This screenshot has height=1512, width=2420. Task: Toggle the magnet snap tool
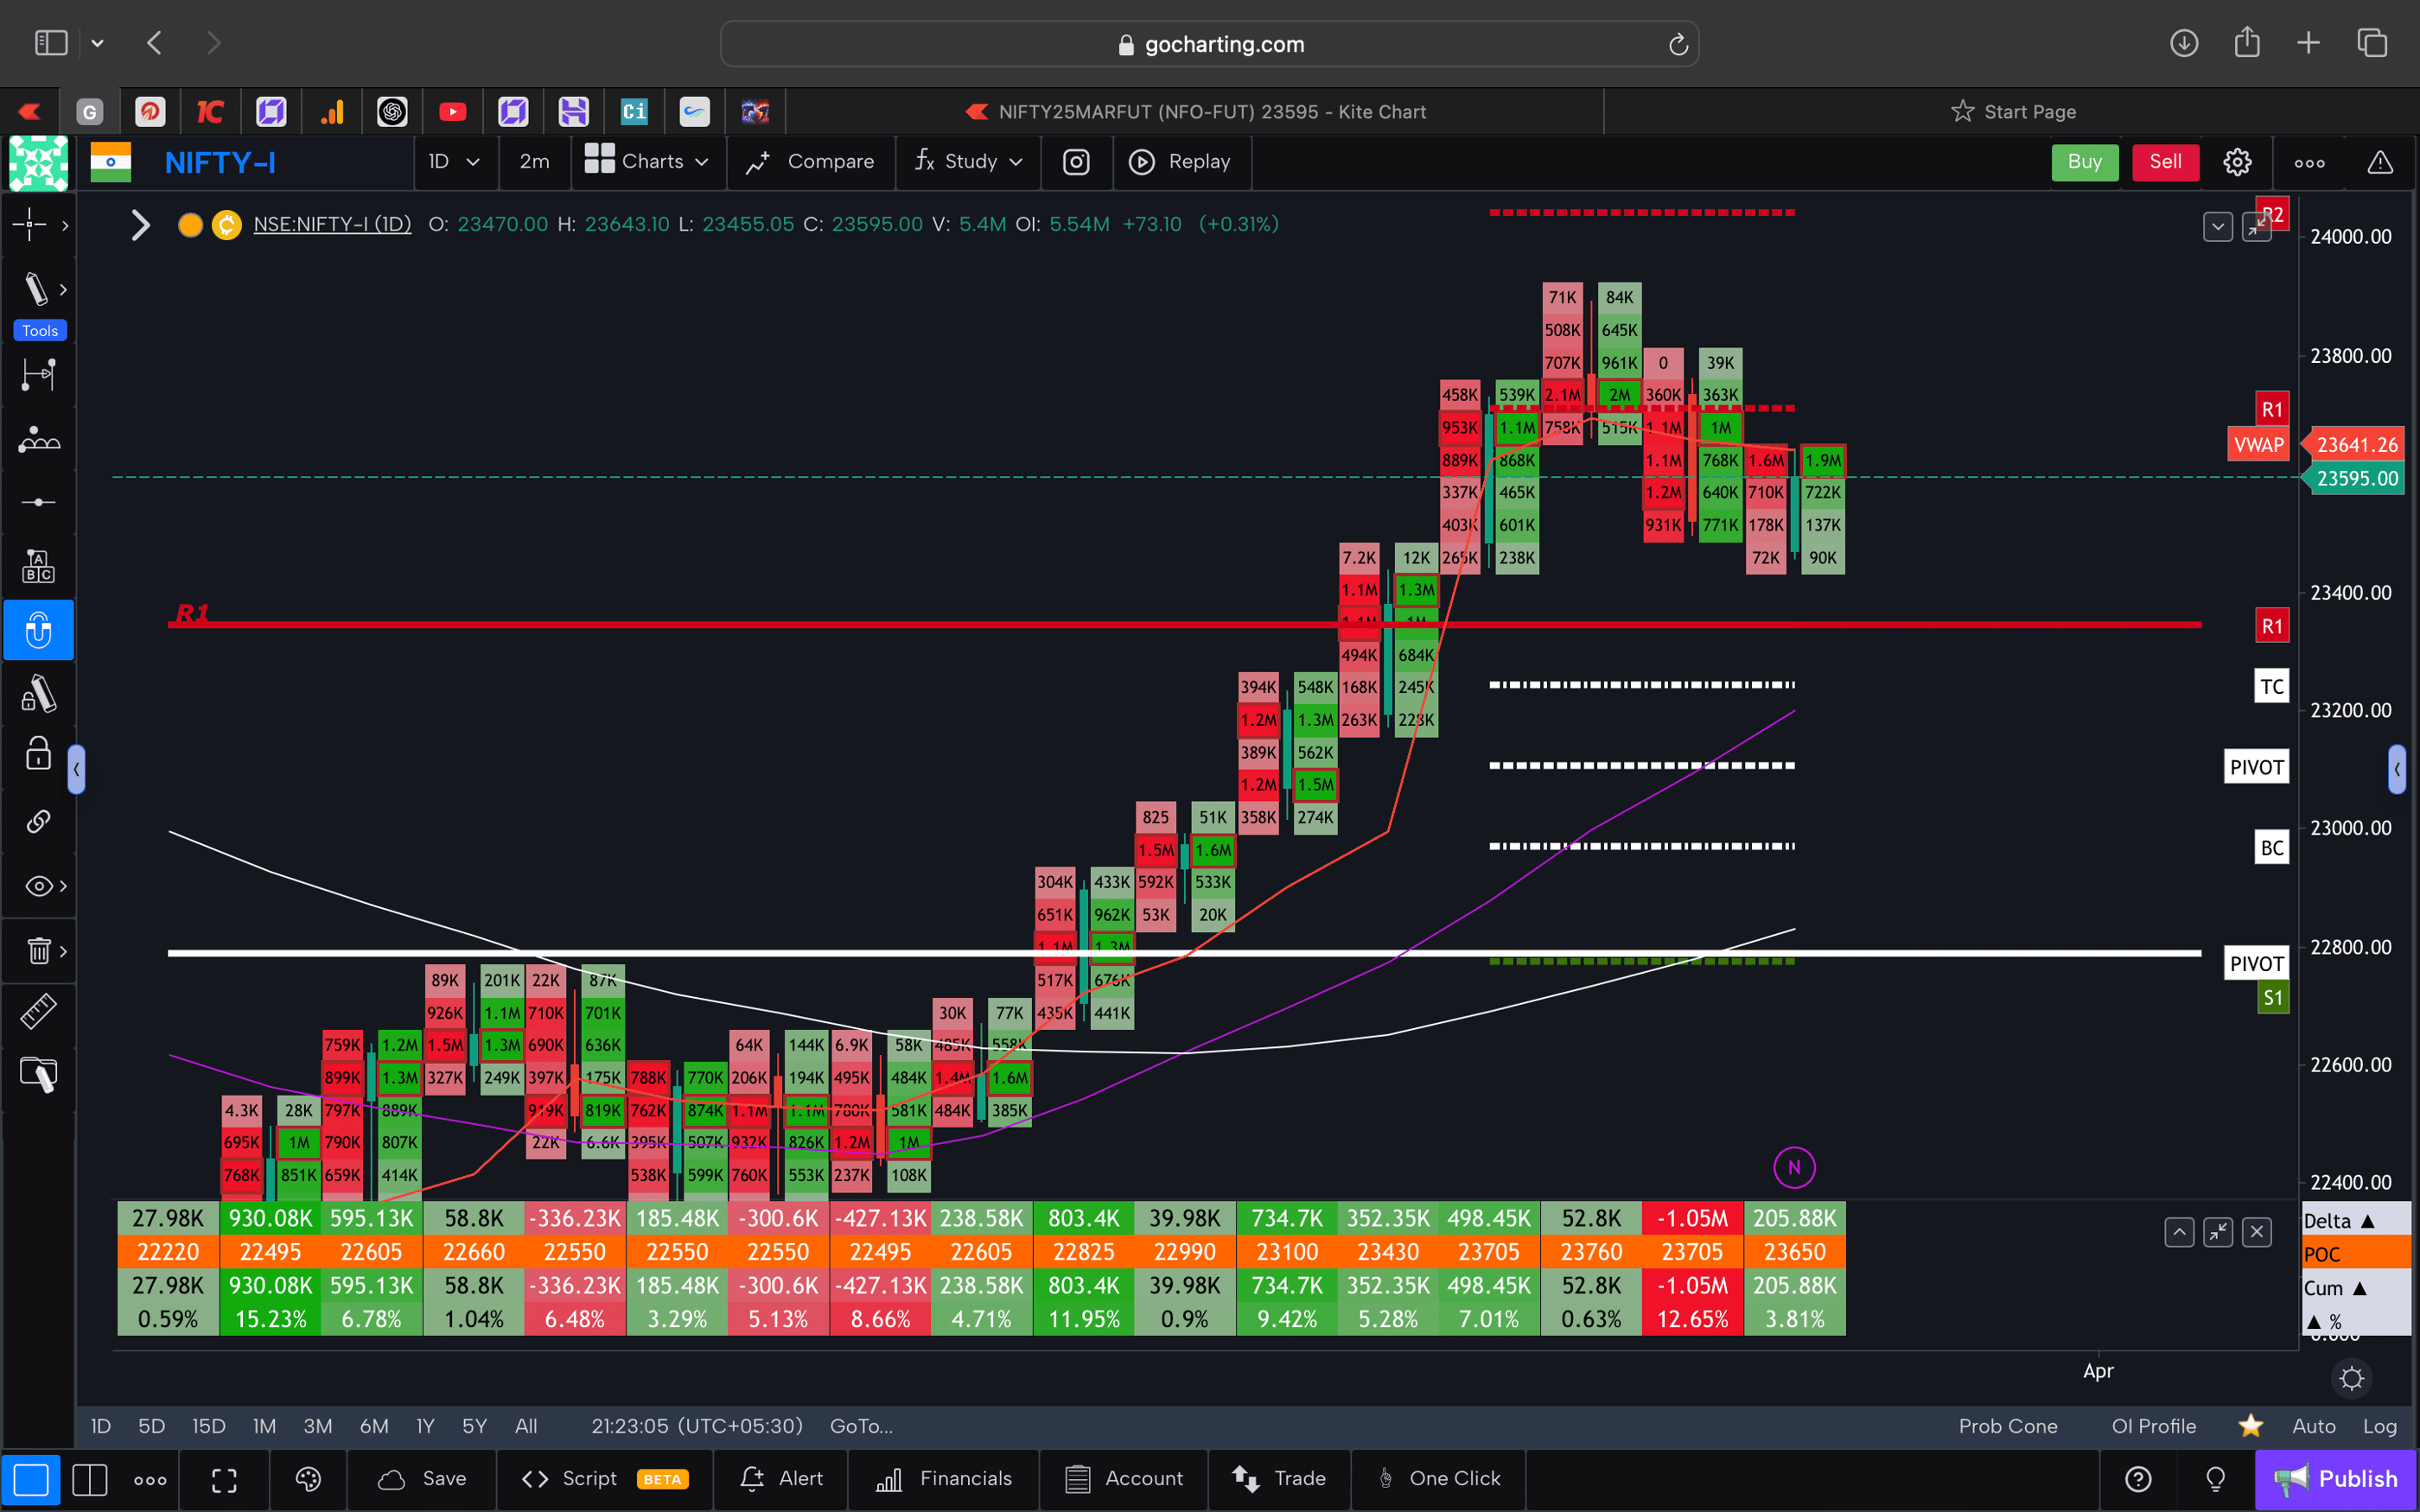38,629
